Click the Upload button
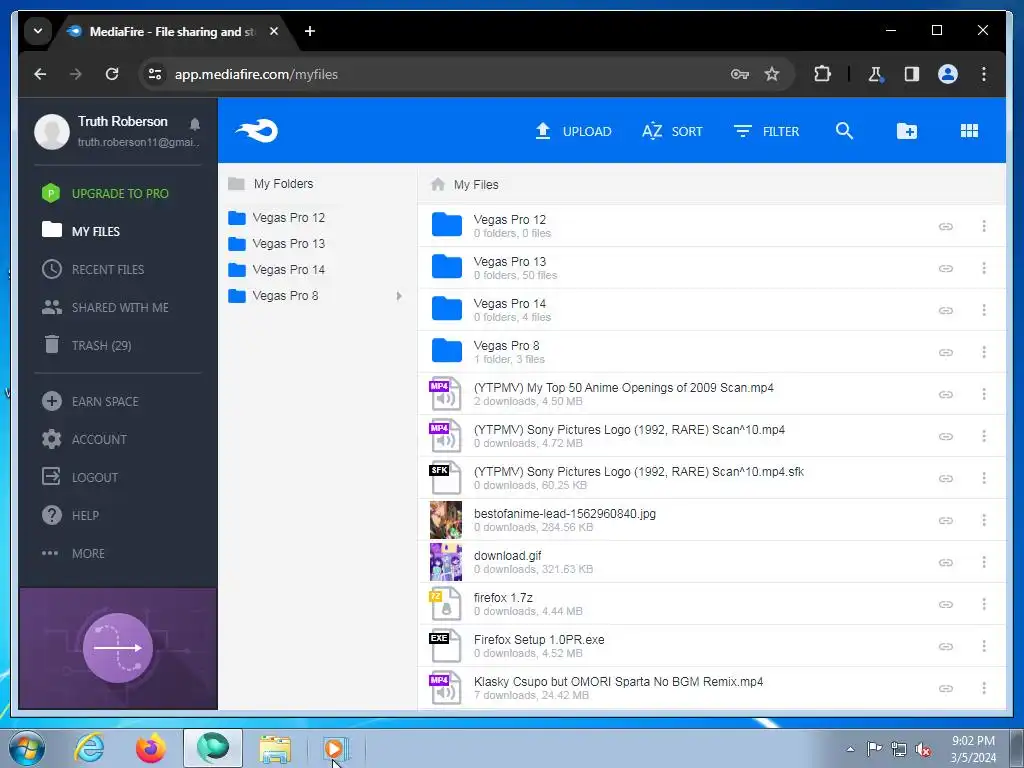 (573, 131)
